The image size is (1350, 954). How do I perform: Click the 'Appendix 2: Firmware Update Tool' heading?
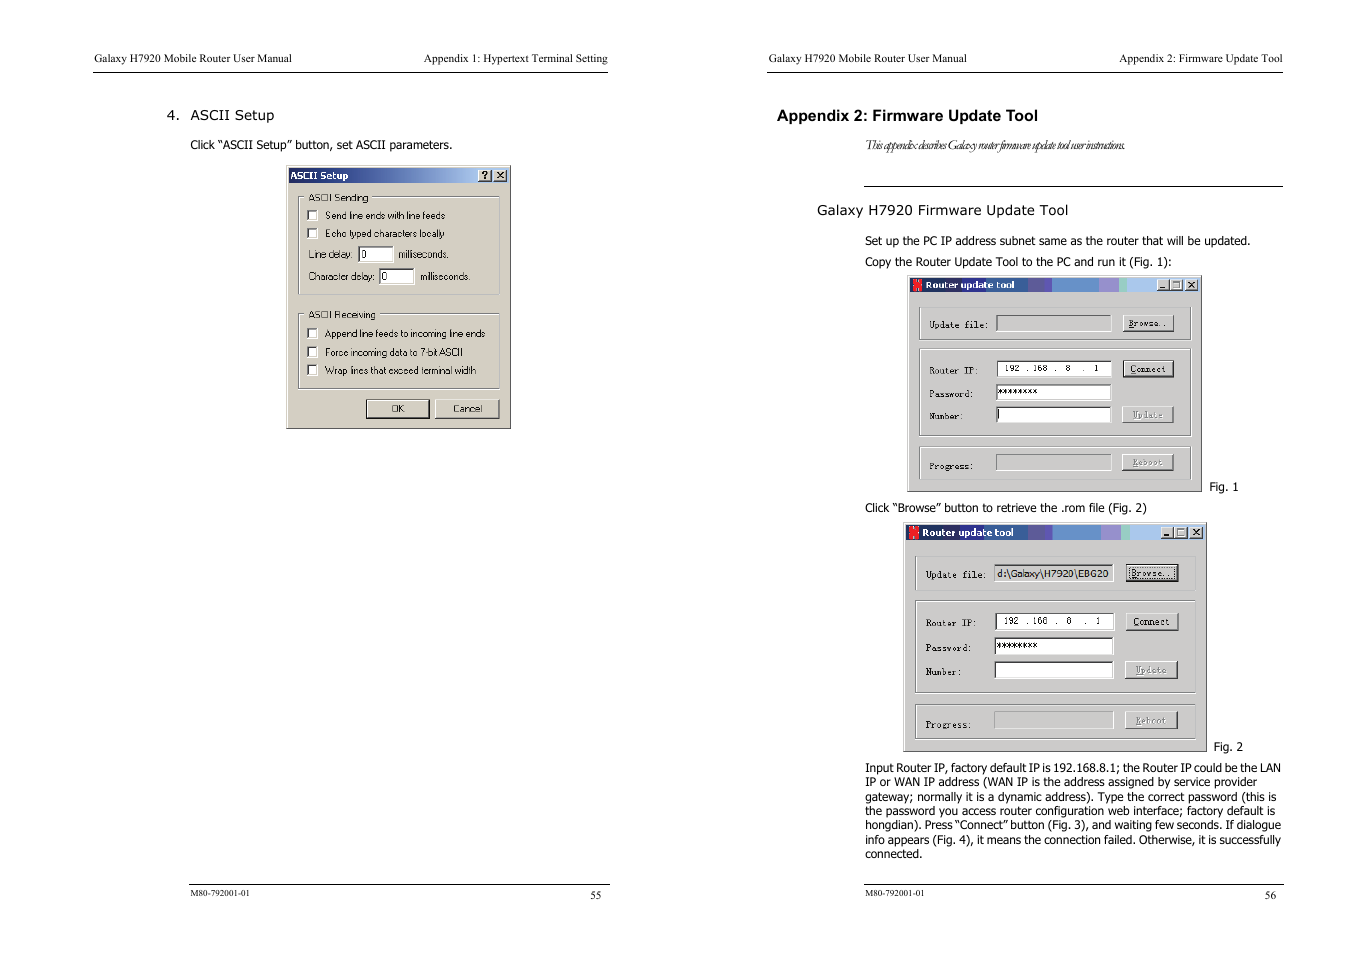[x=907, y=116]
